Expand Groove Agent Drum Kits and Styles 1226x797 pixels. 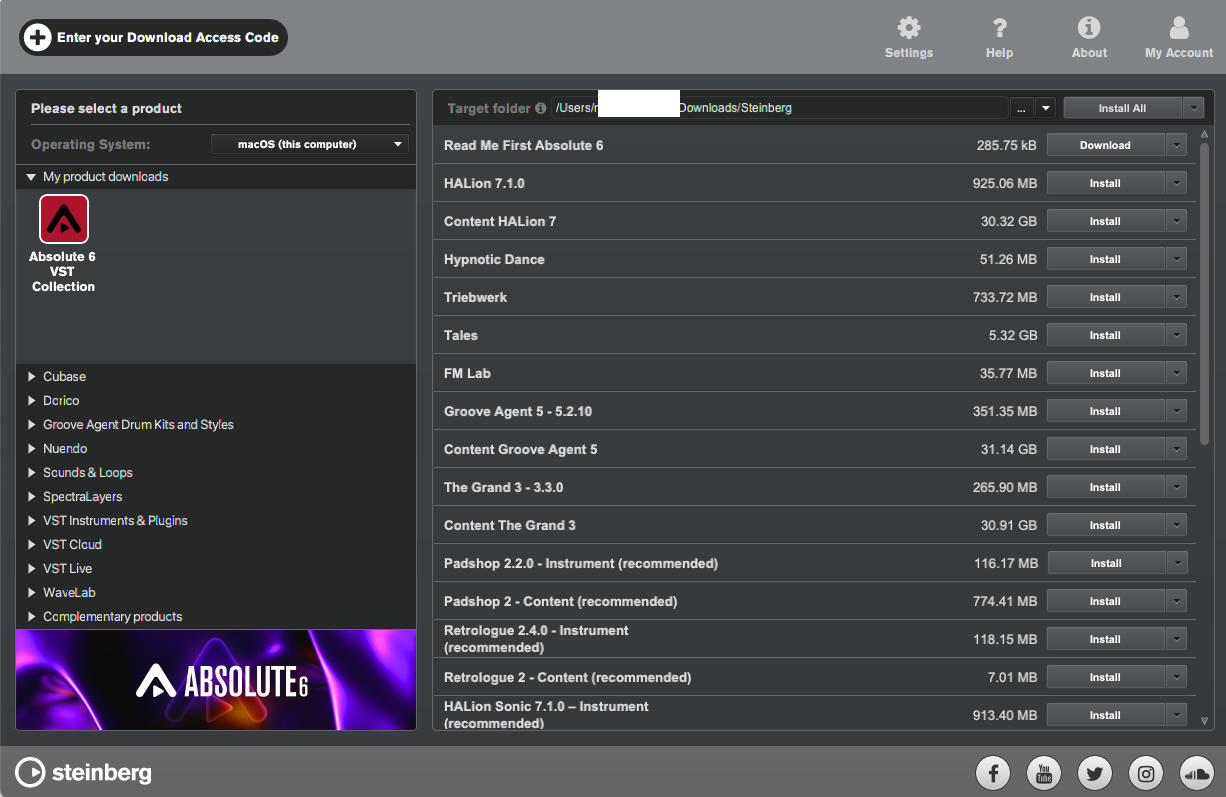[32, 425]
